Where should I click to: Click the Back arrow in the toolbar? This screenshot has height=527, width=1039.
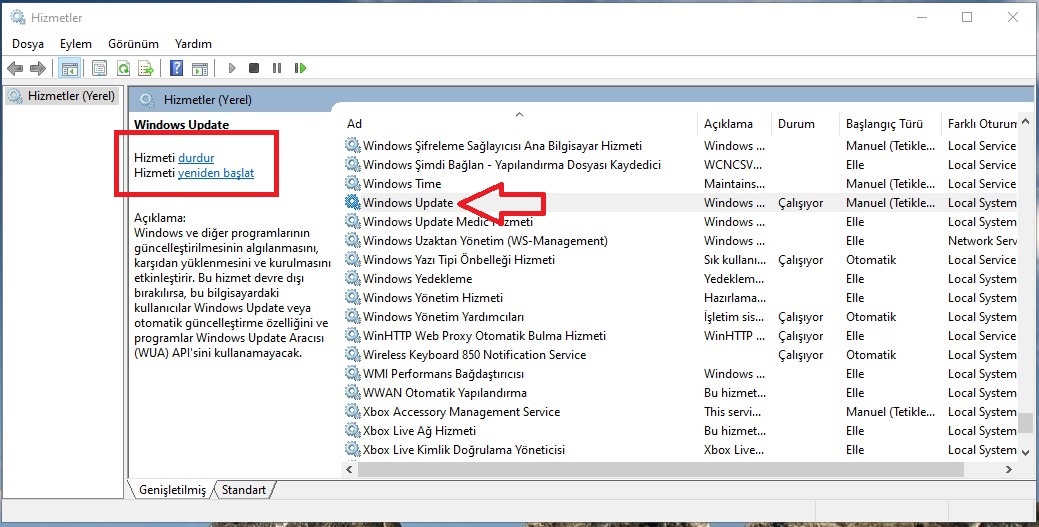(15, 68)
